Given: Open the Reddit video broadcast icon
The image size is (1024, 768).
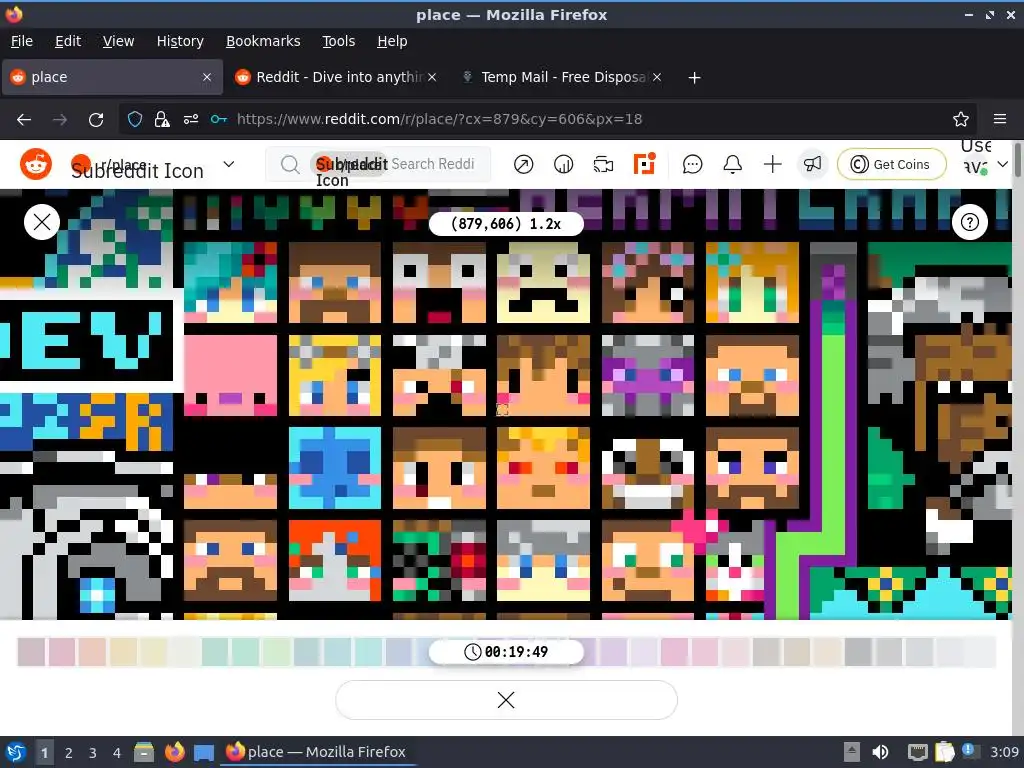Looking at the screenshot, I should point(603,165).
